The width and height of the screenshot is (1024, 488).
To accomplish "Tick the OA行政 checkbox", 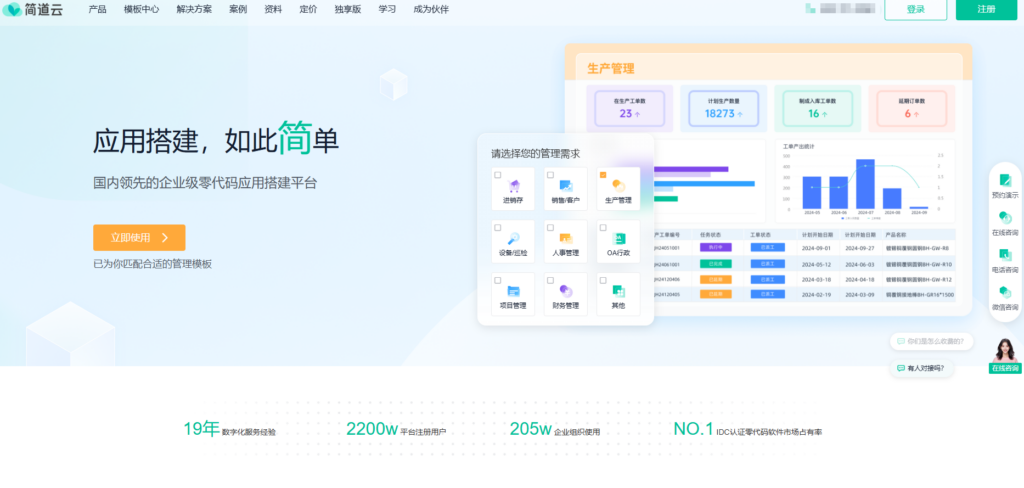I will (603, 227).
